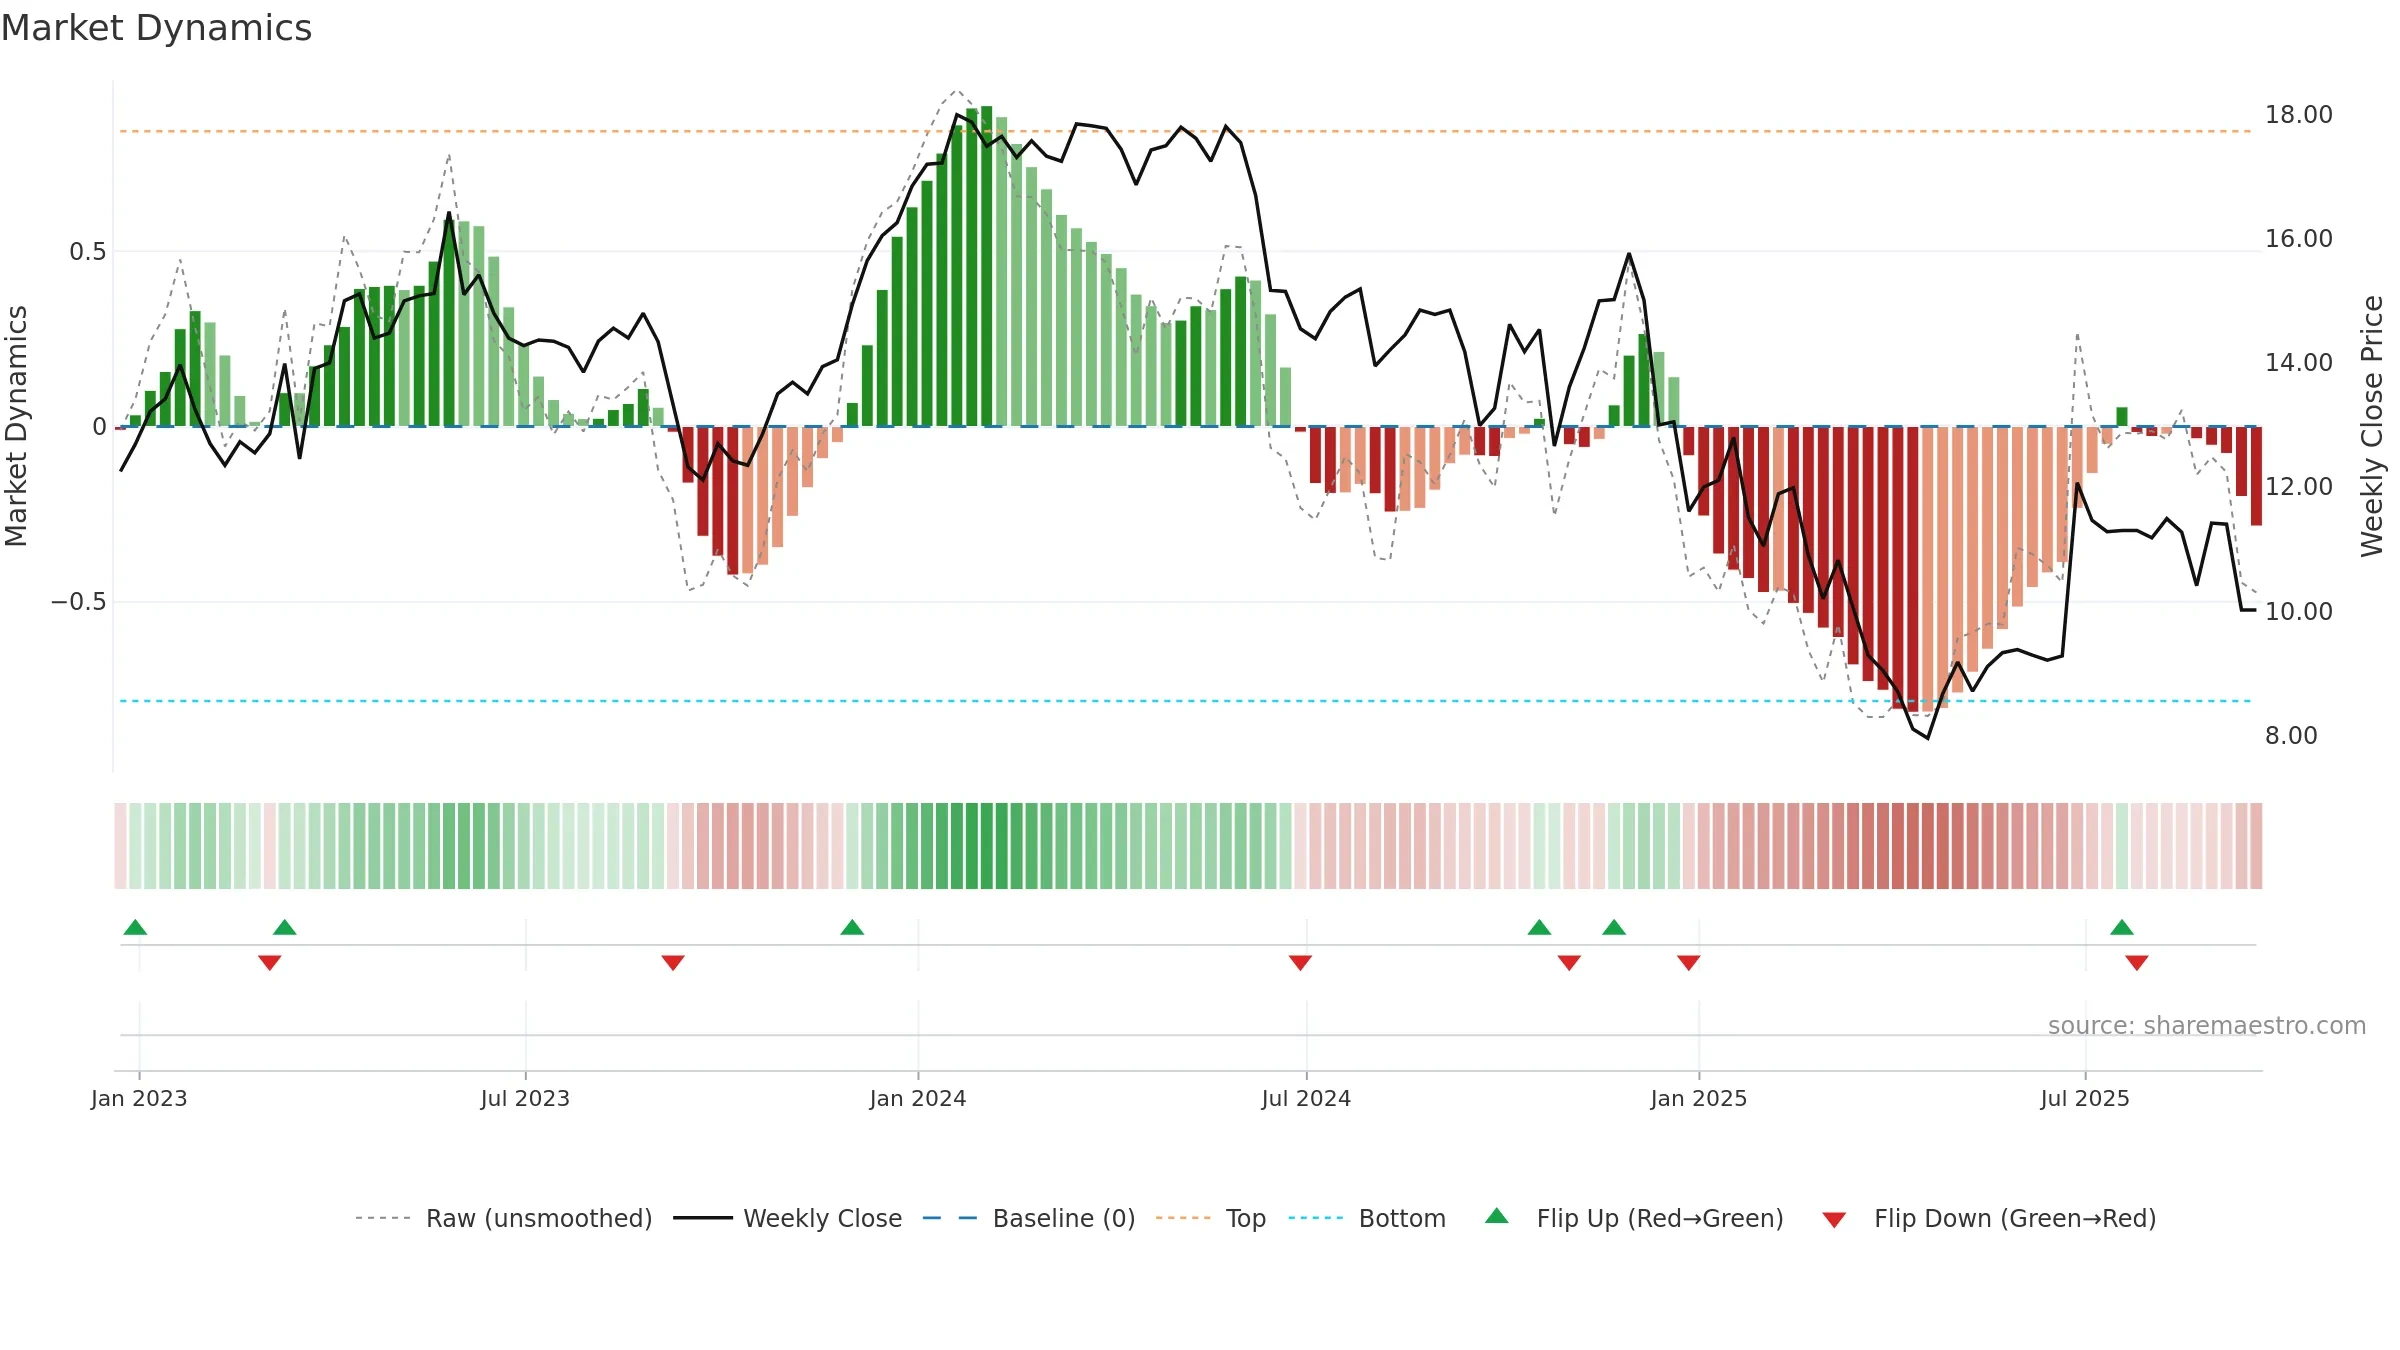This screenshot has height=1350, width=2400.
Task: Click the green flip-up marker after Jul 2025
Action: point(2122,927)
